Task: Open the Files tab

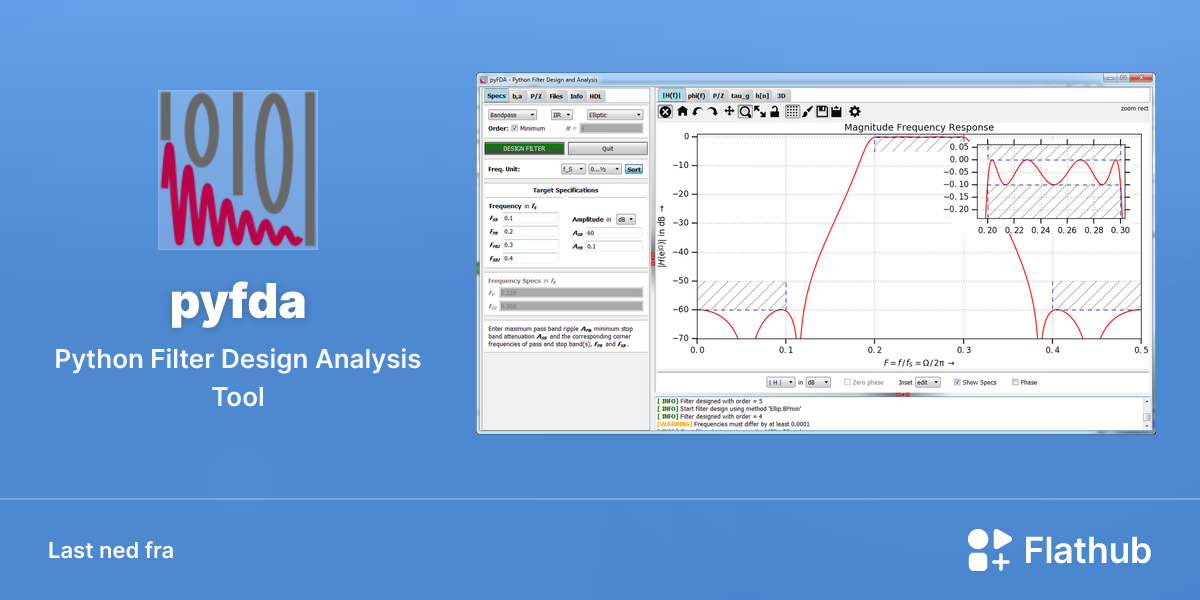Action: tap(556, 96)
